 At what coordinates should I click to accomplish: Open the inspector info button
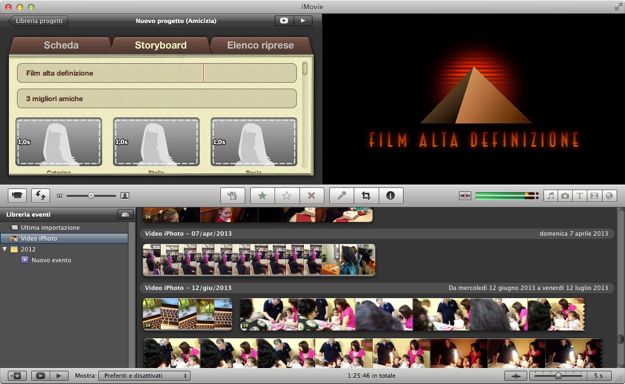(391, 195)
